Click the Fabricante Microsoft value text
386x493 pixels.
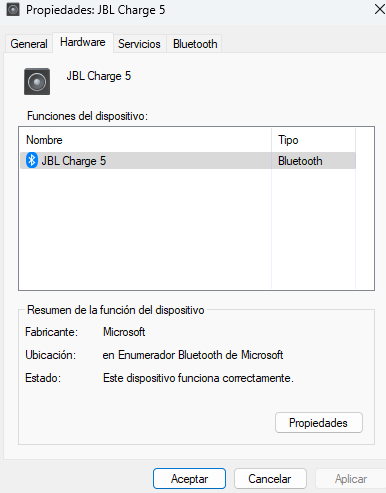pyautogui.click(x=124, y=332)
